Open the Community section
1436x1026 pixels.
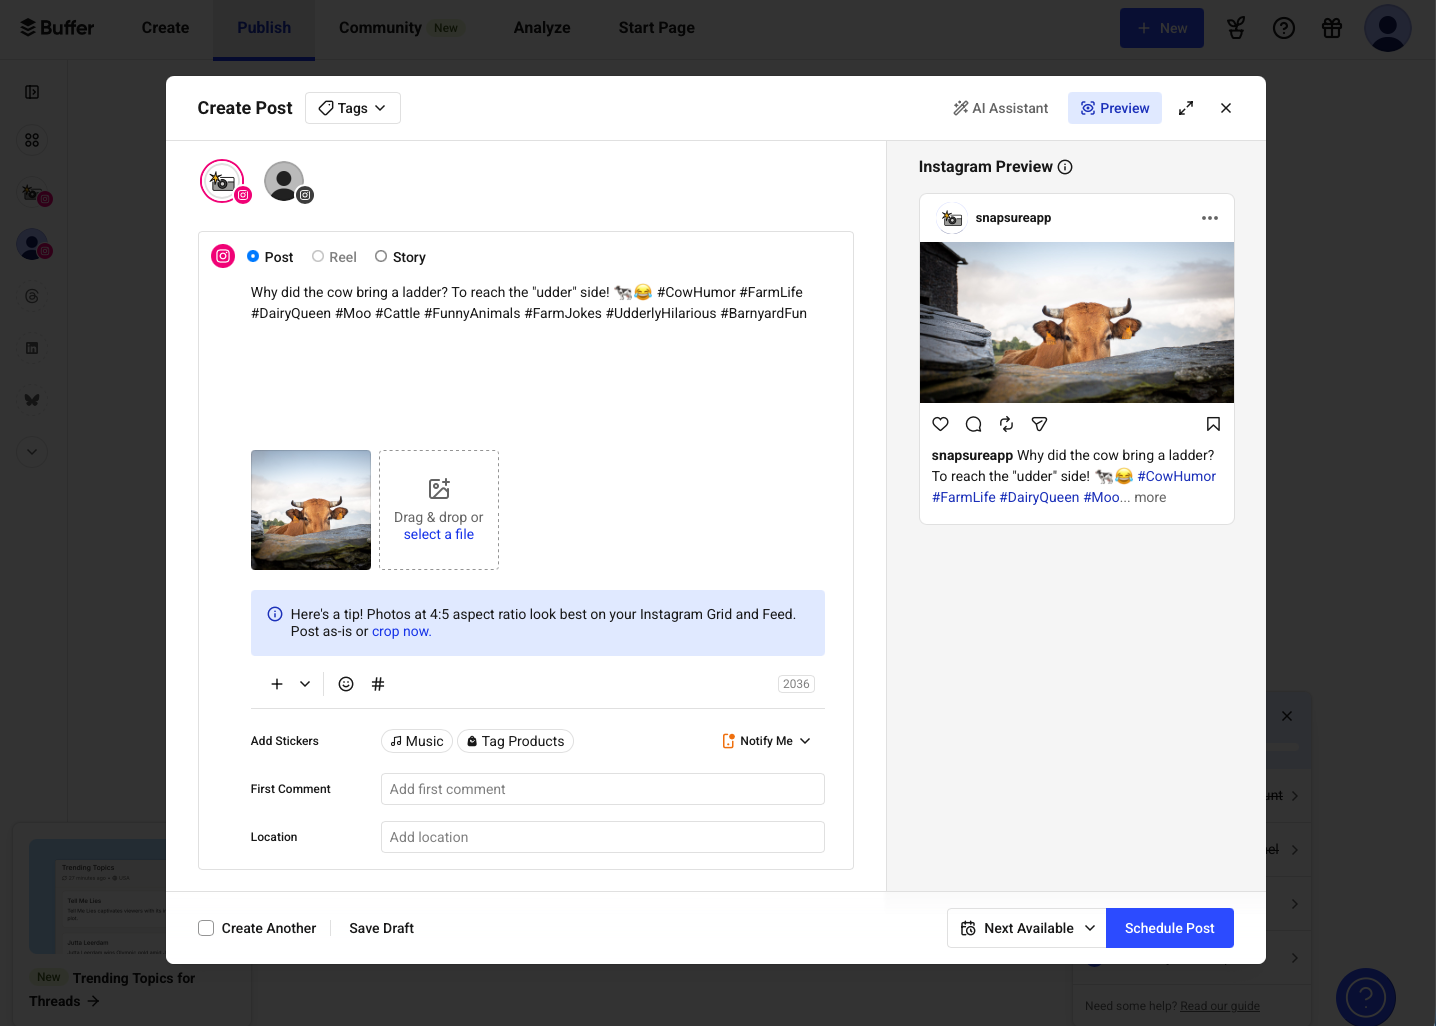[379, 28]
